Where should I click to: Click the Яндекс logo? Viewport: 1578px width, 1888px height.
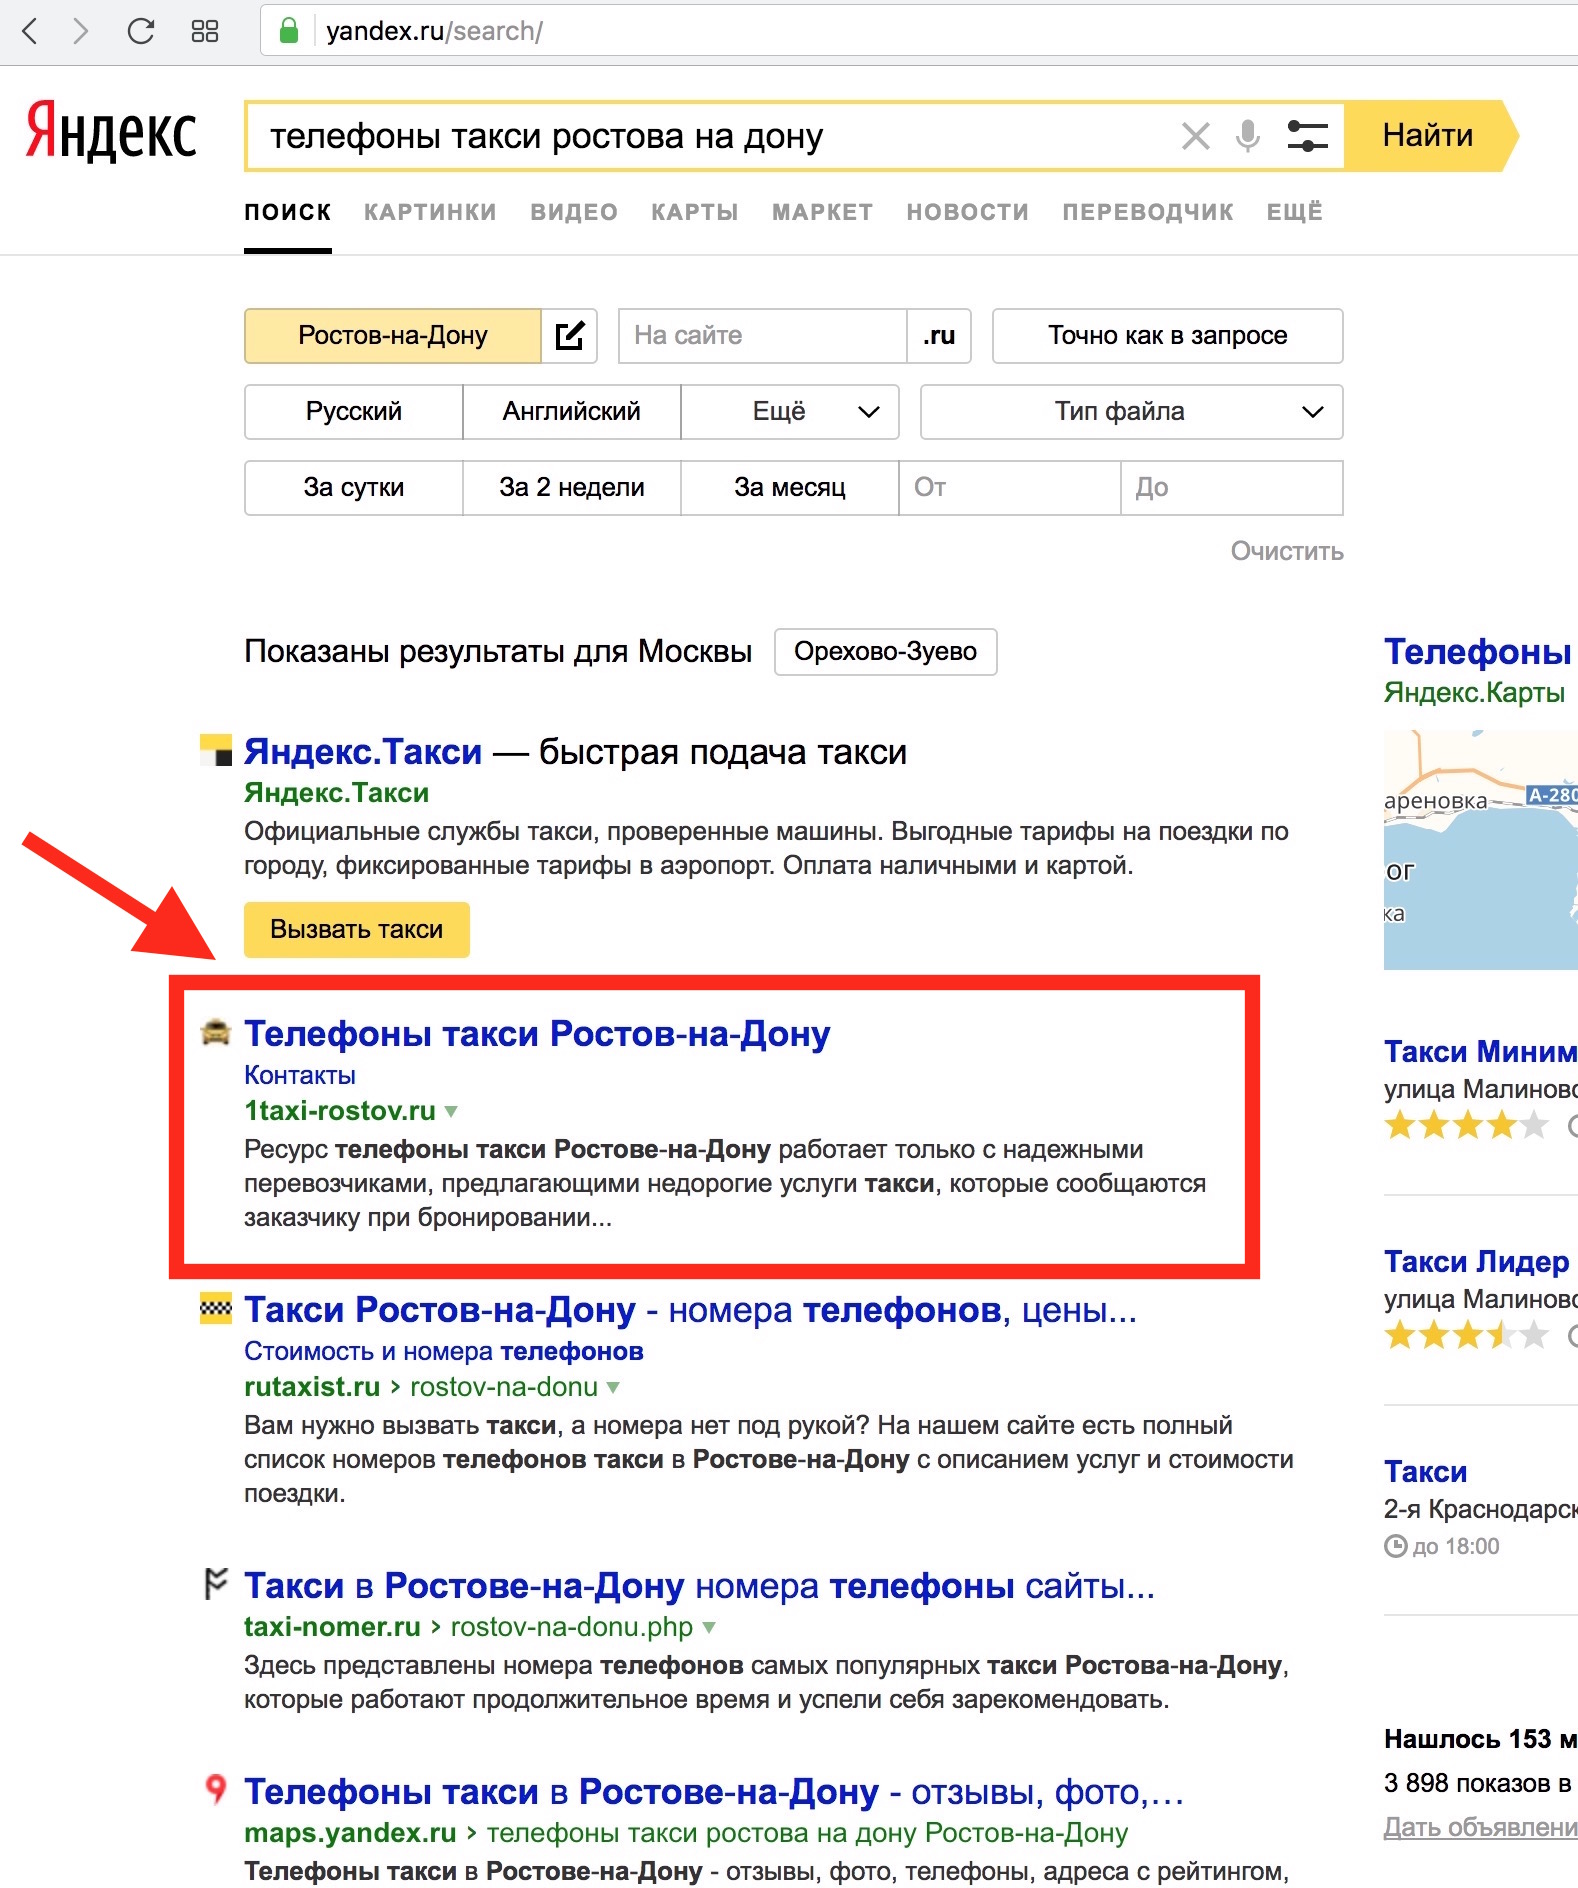coord(111,133)
